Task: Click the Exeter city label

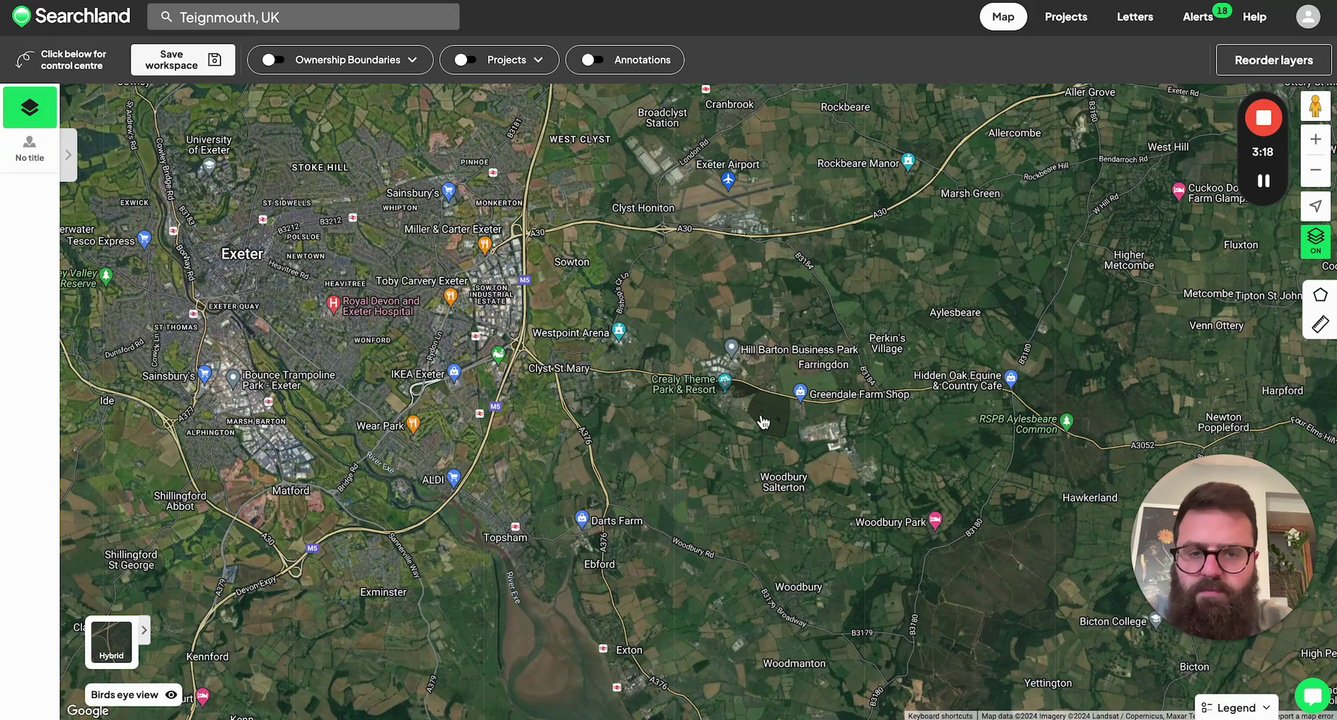Action: 242,254
